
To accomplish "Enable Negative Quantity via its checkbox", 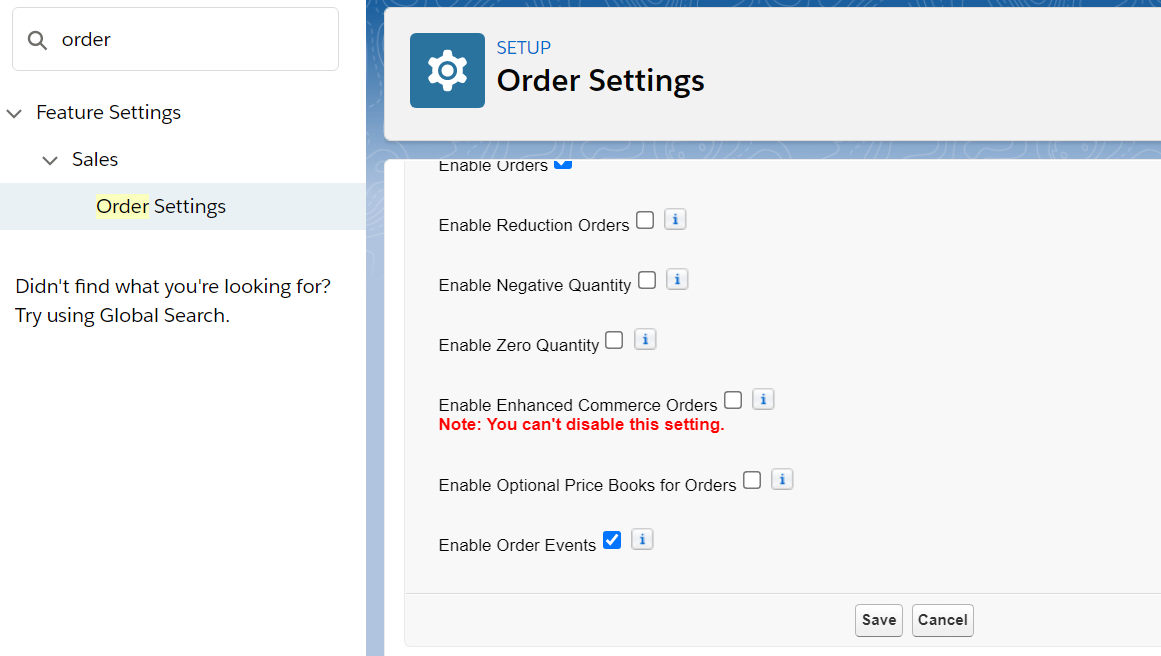I will tap(647, 279).
